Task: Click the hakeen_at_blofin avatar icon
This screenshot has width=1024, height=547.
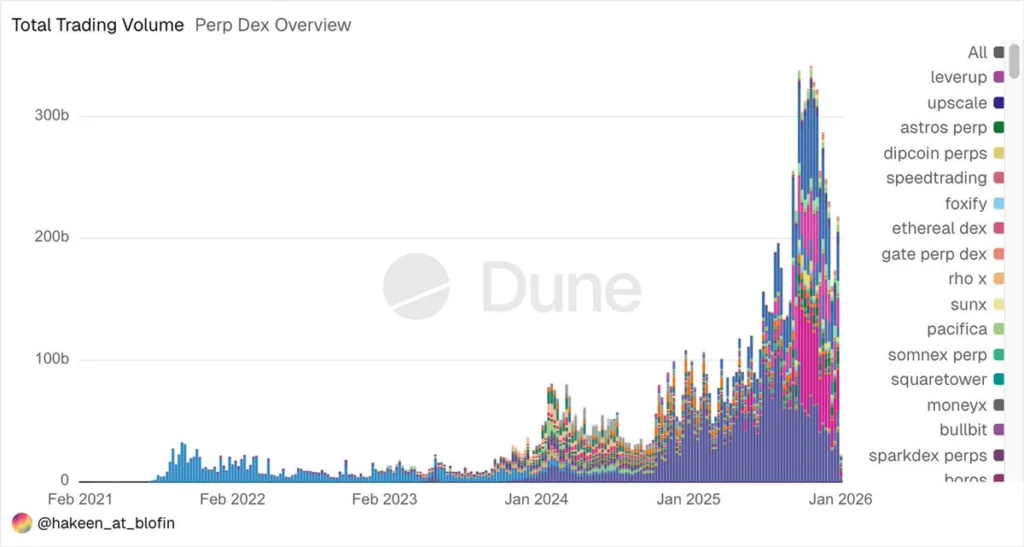Action: (x=22, y=522)
